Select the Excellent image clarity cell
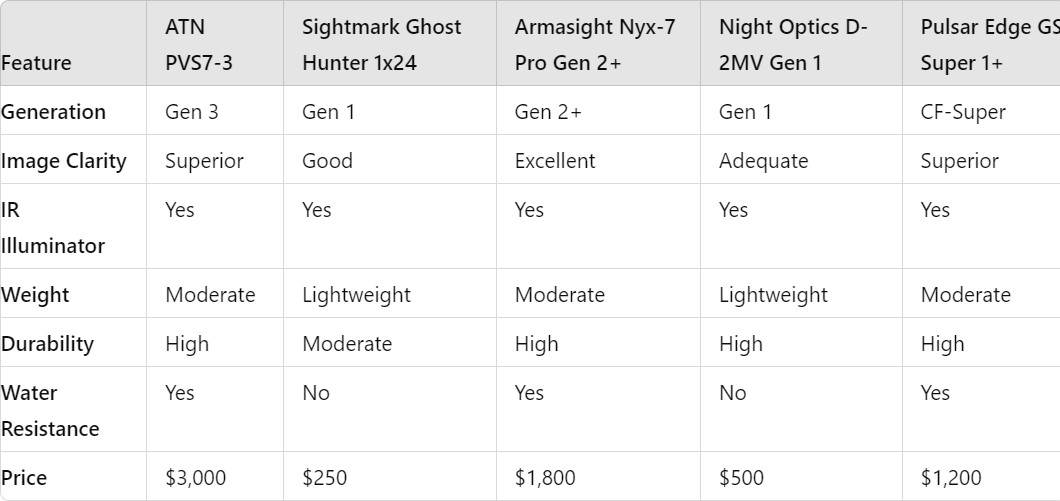 click(x=598, y=160)
